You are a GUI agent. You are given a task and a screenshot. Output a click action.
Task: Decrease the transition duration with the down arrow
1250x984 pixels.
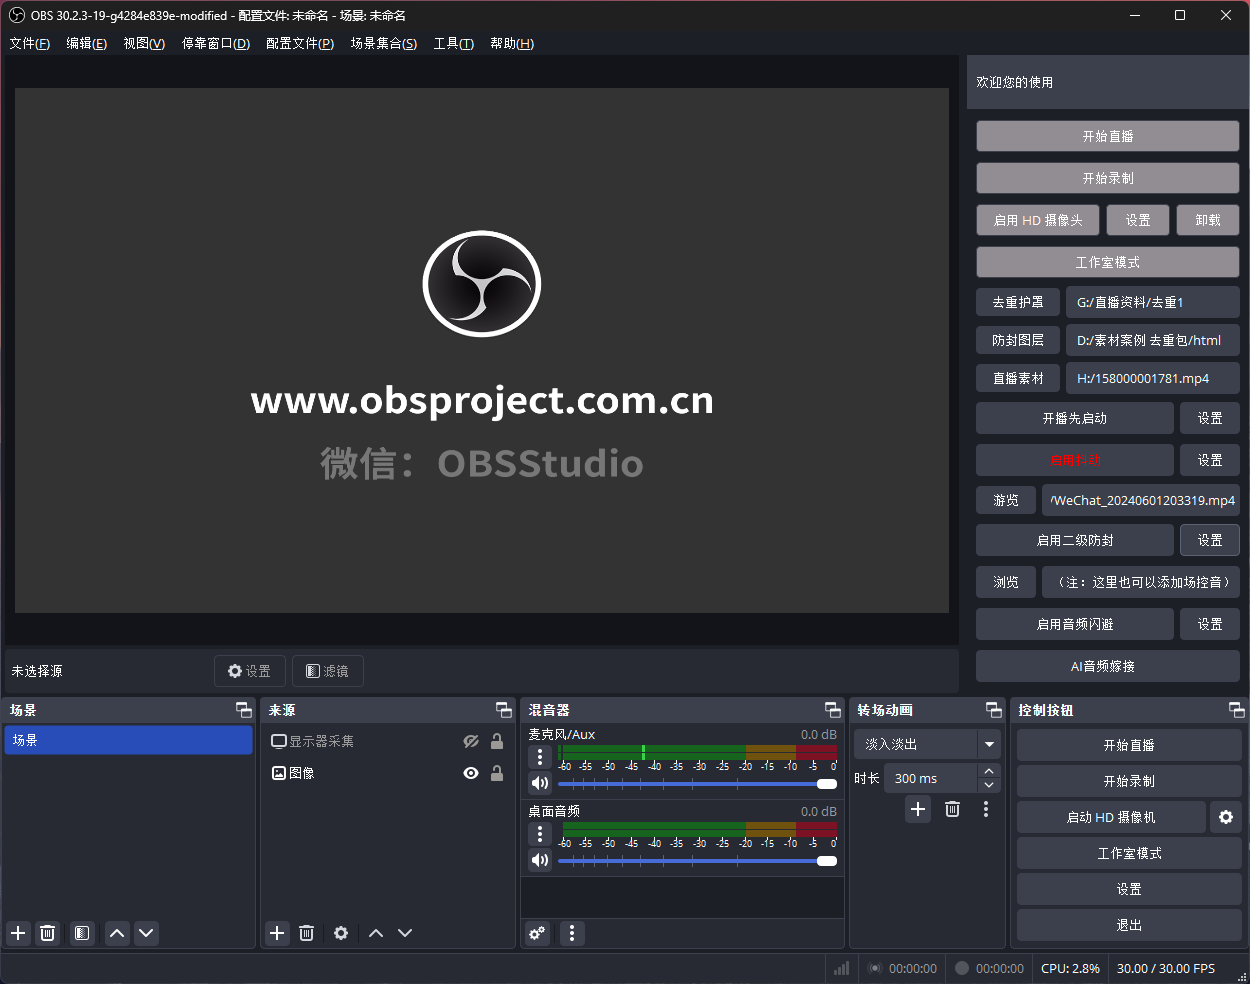[989, 785]
